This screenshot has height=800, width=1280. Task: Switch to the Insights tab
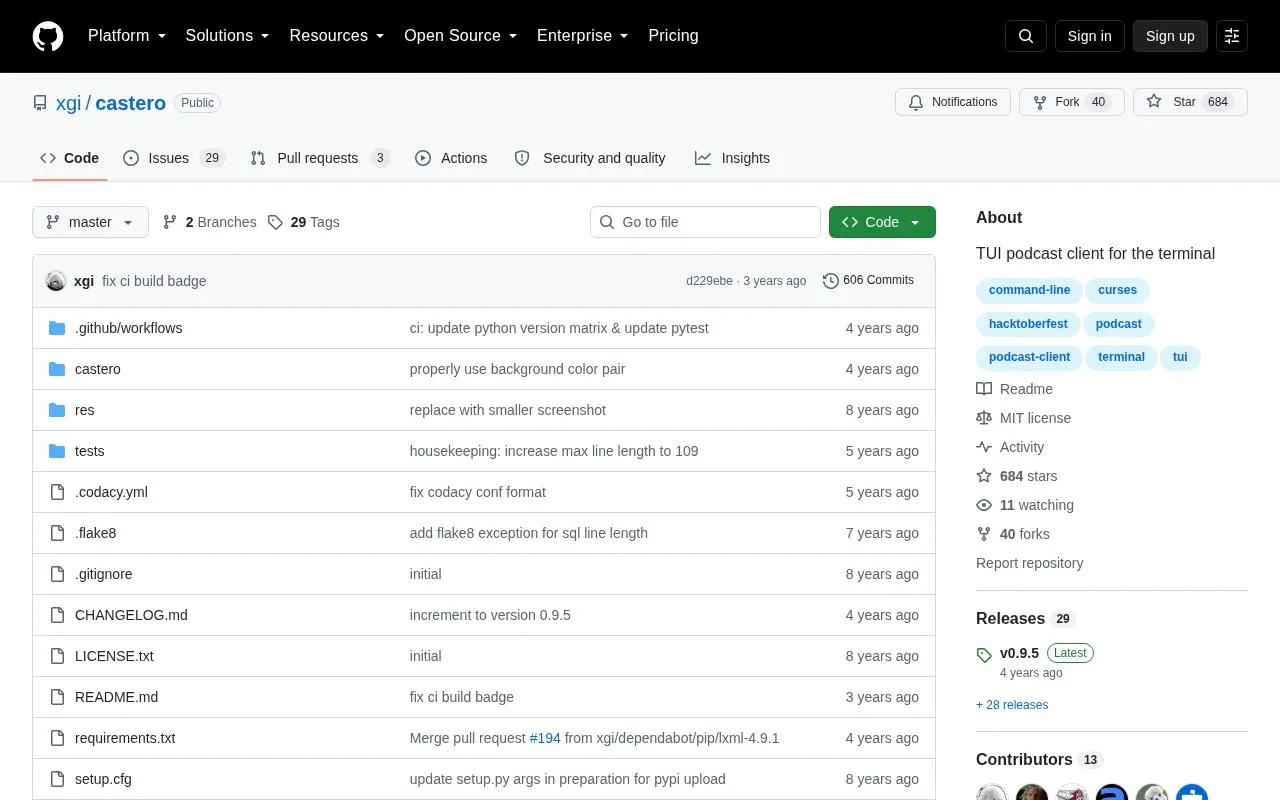click(x=732, y=158)
